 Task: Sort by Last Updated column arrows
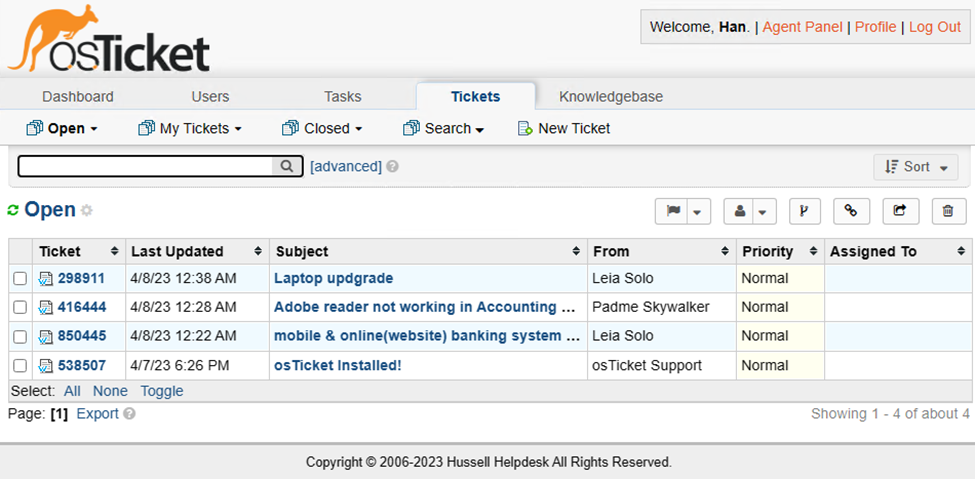258,251
